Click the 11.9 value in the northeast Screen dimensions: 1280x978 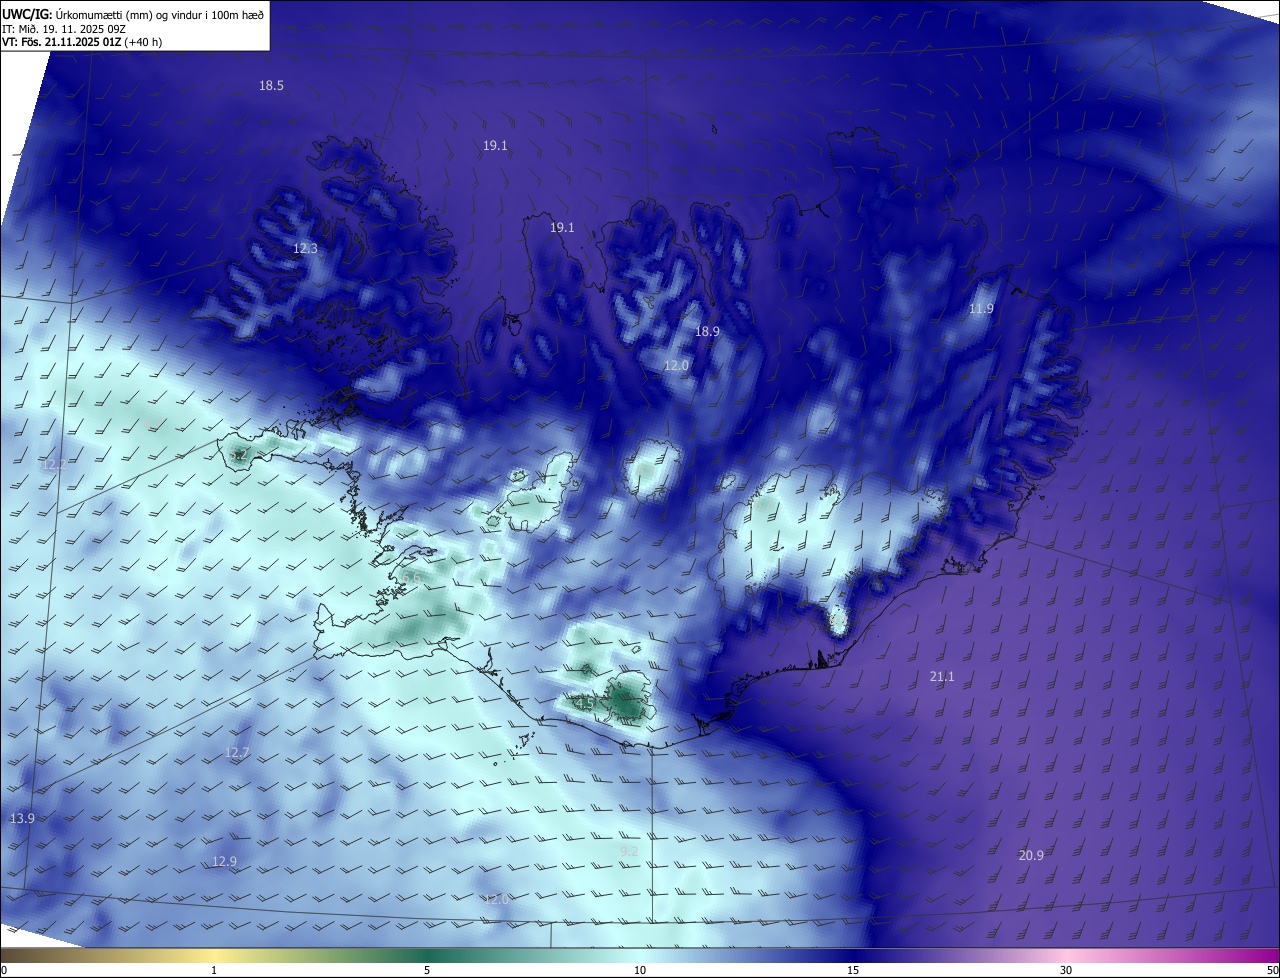click(981, 309)
